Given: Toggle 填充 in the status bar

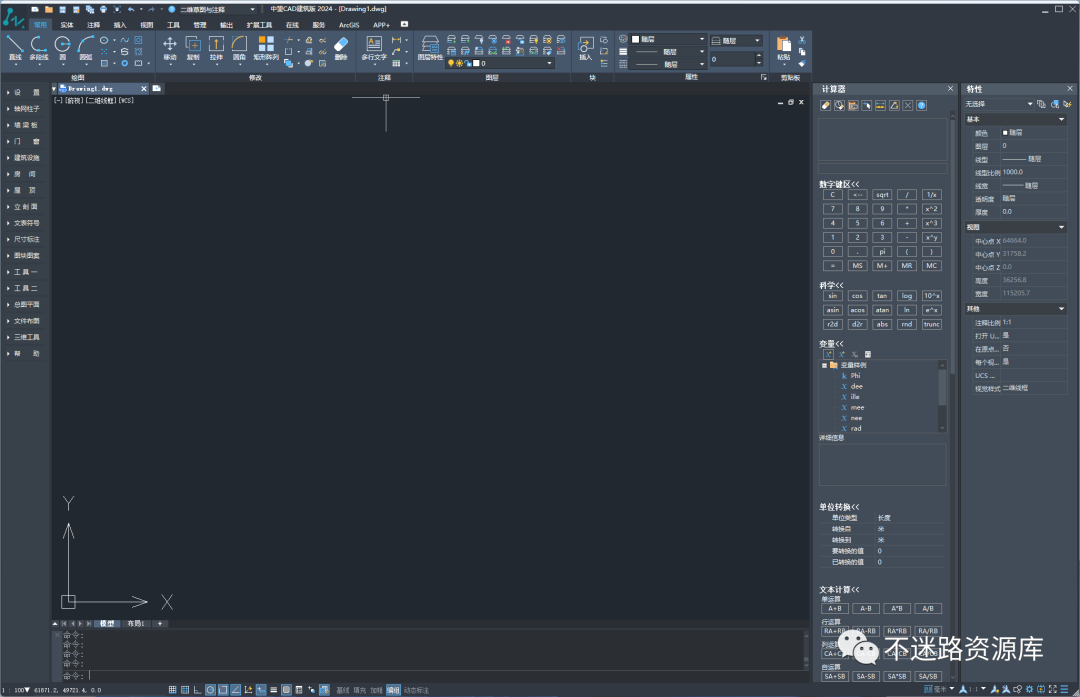Looking at the screenshot, I should pyautogui.click(x=360, y=690).
